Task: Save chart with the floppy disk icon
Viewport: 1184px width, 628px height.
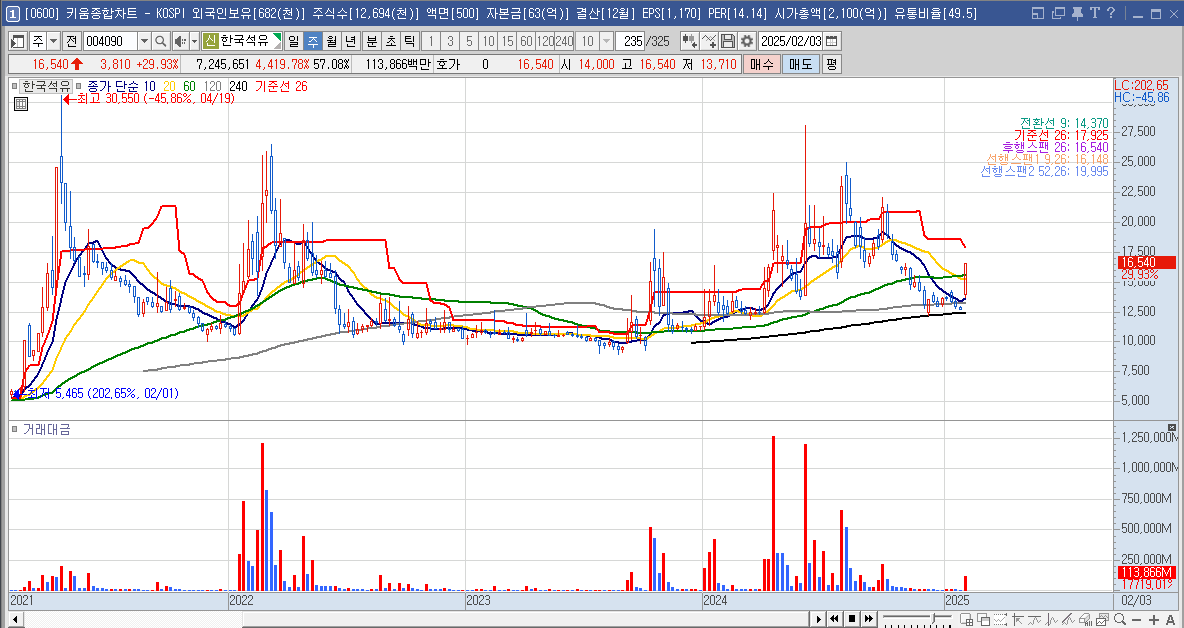Action: point(728,41)
